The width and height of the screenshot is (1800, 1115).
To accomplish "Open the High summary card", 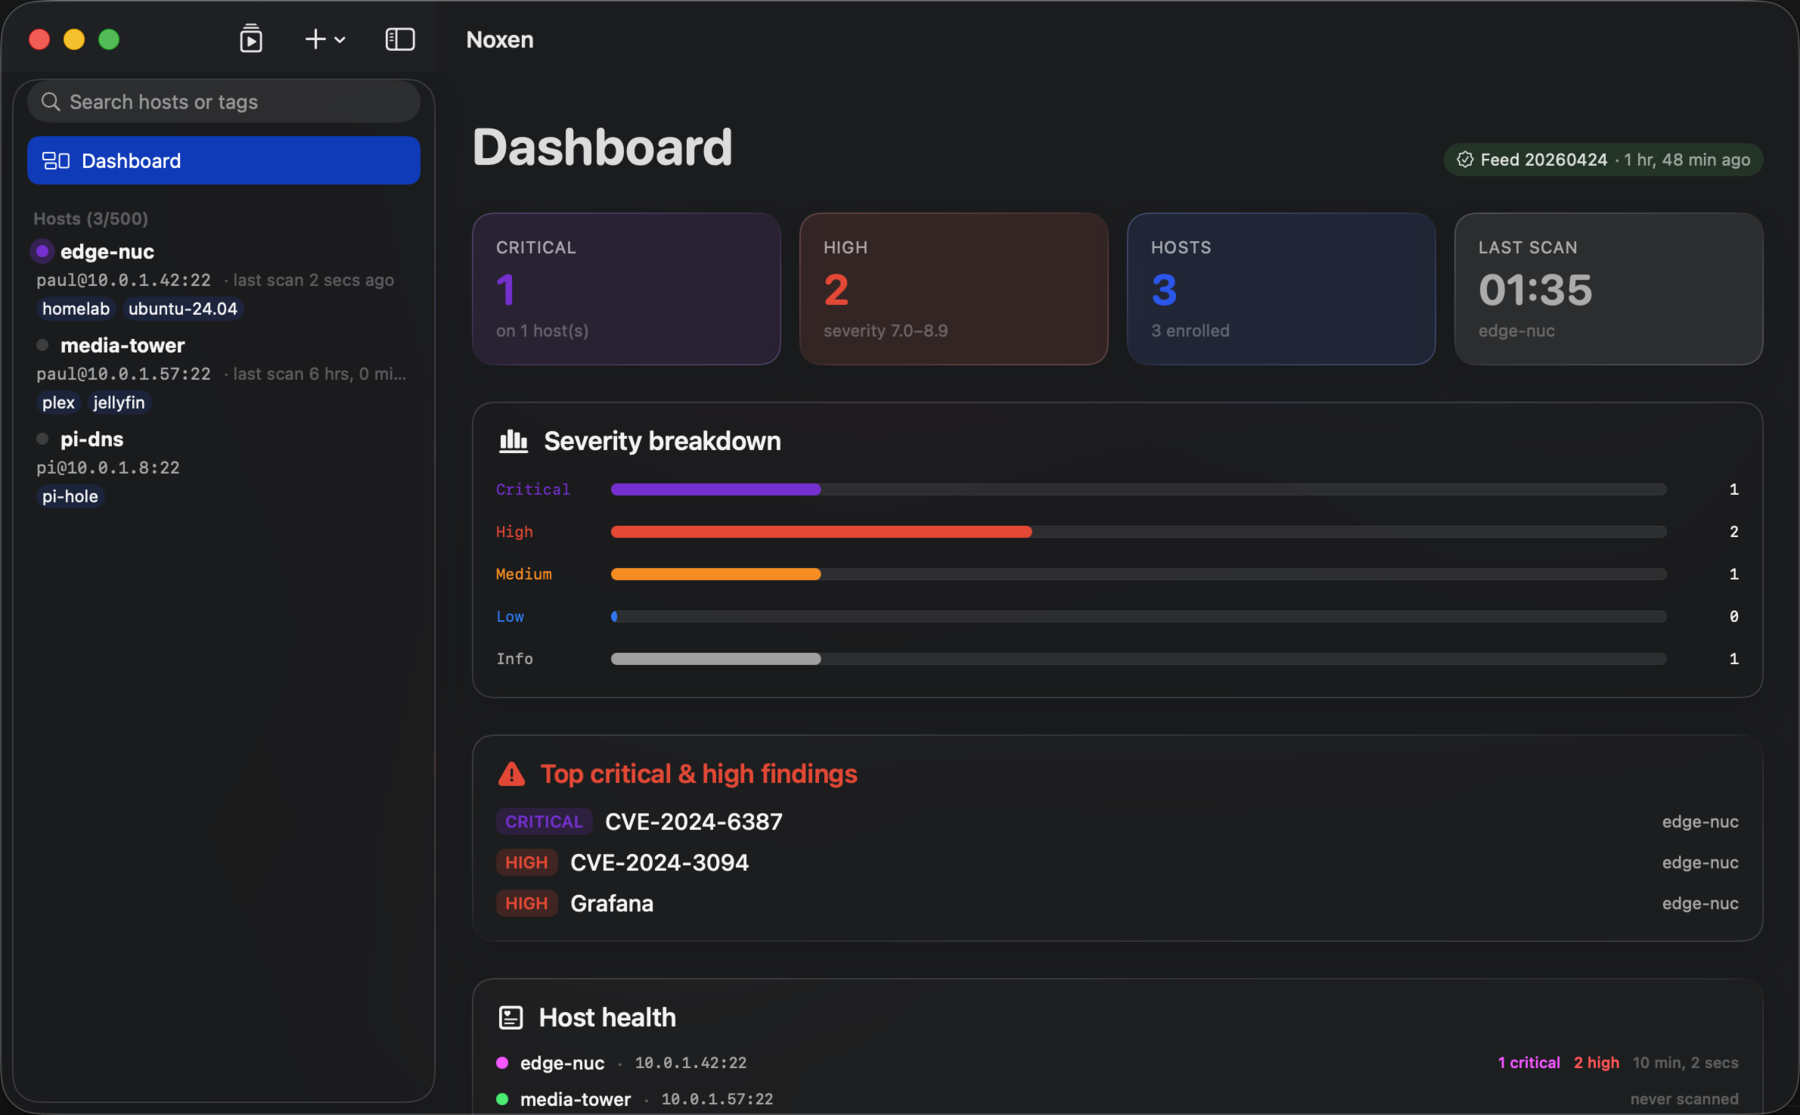I will (953, 289).
